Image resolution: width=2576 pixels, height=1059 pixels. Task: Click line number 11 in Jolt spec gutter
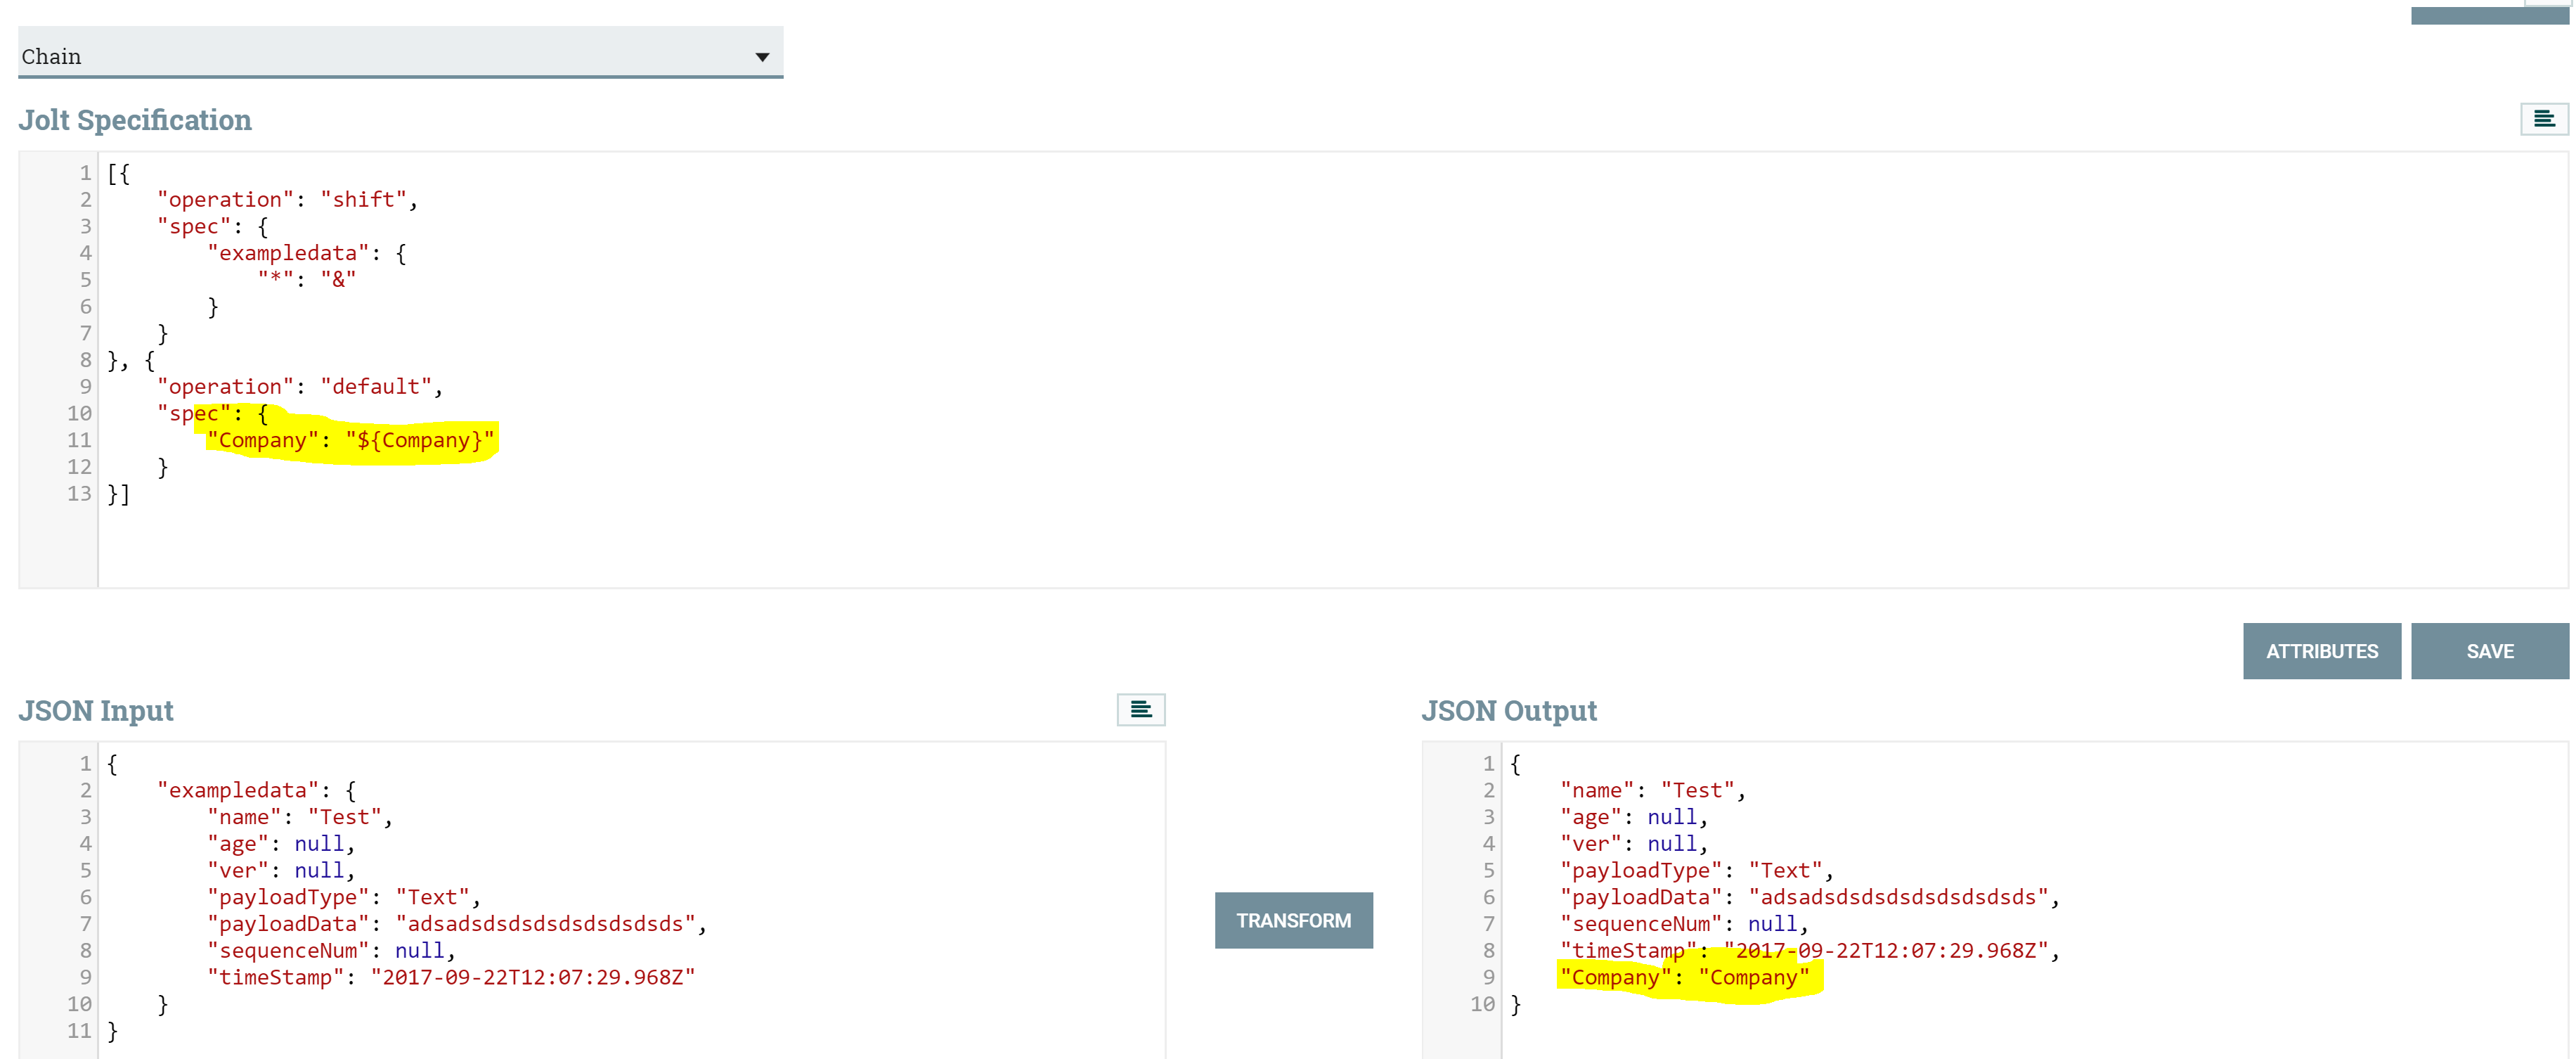coord(79,440)
